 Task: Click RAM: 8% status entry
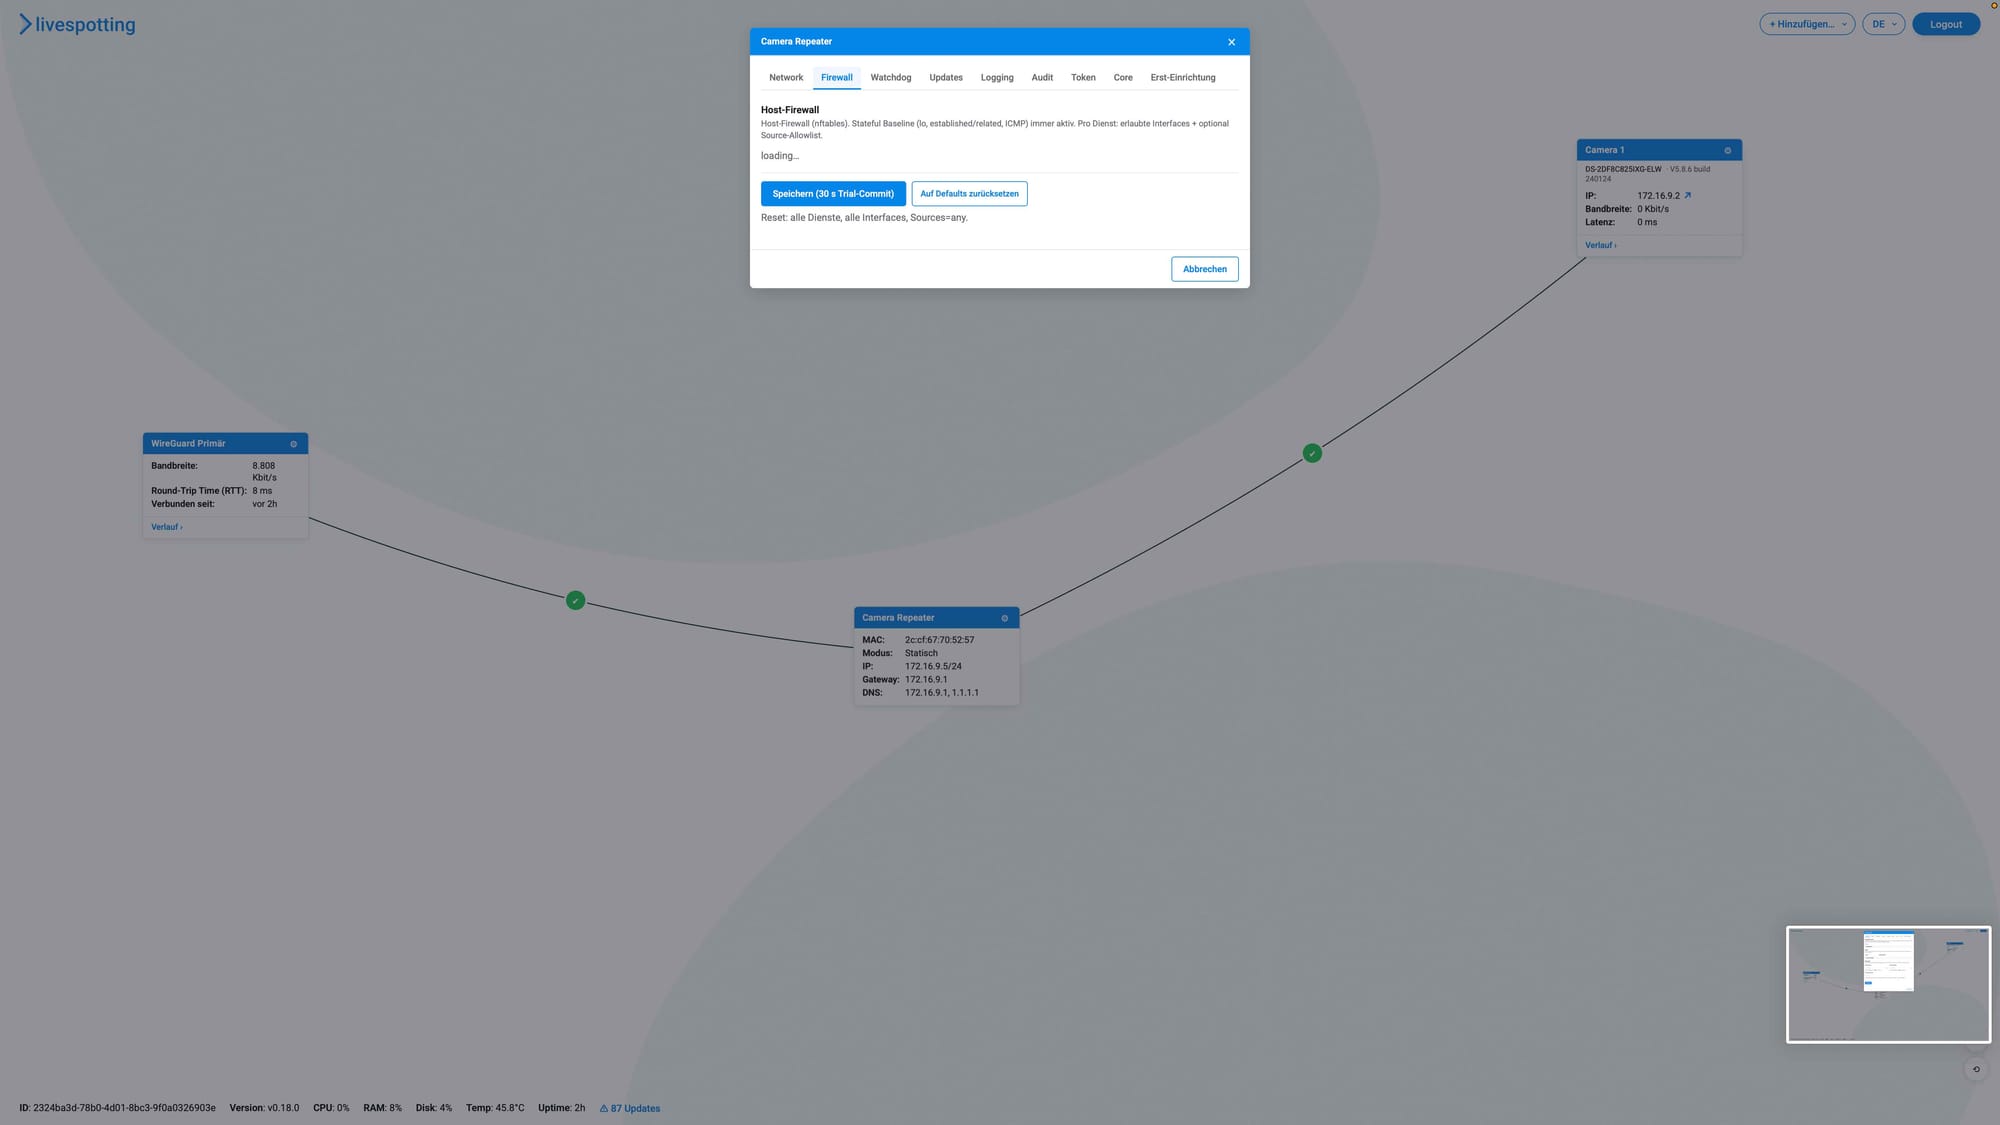[x=382, y=1108]
